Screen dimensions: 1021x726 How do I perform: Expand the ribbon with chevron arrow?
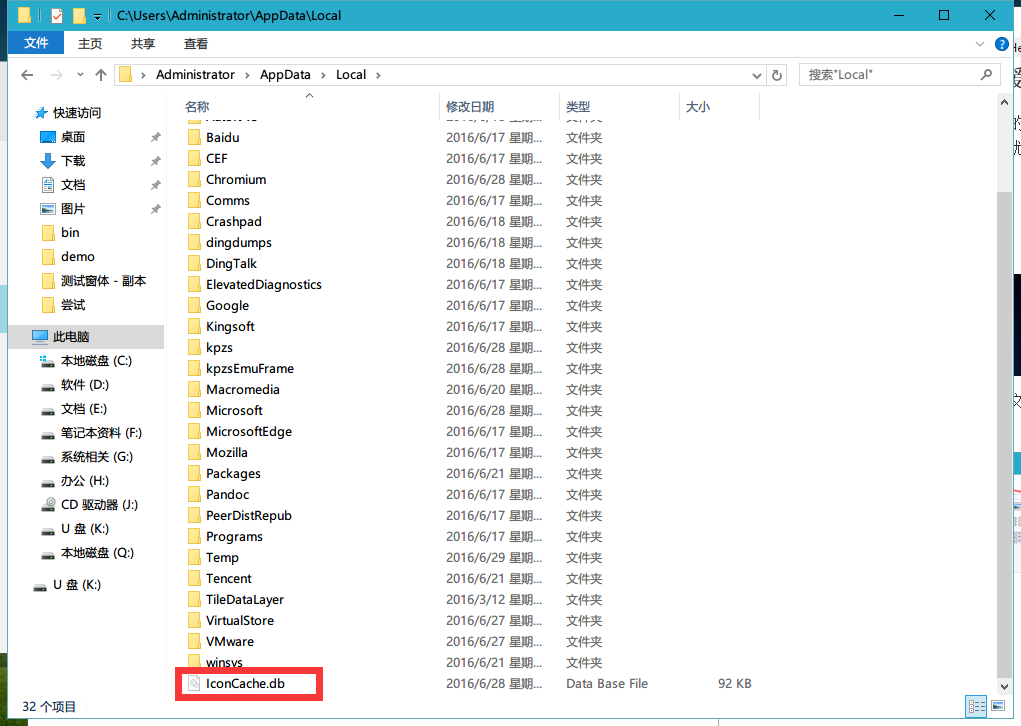[x=979, y=44]
